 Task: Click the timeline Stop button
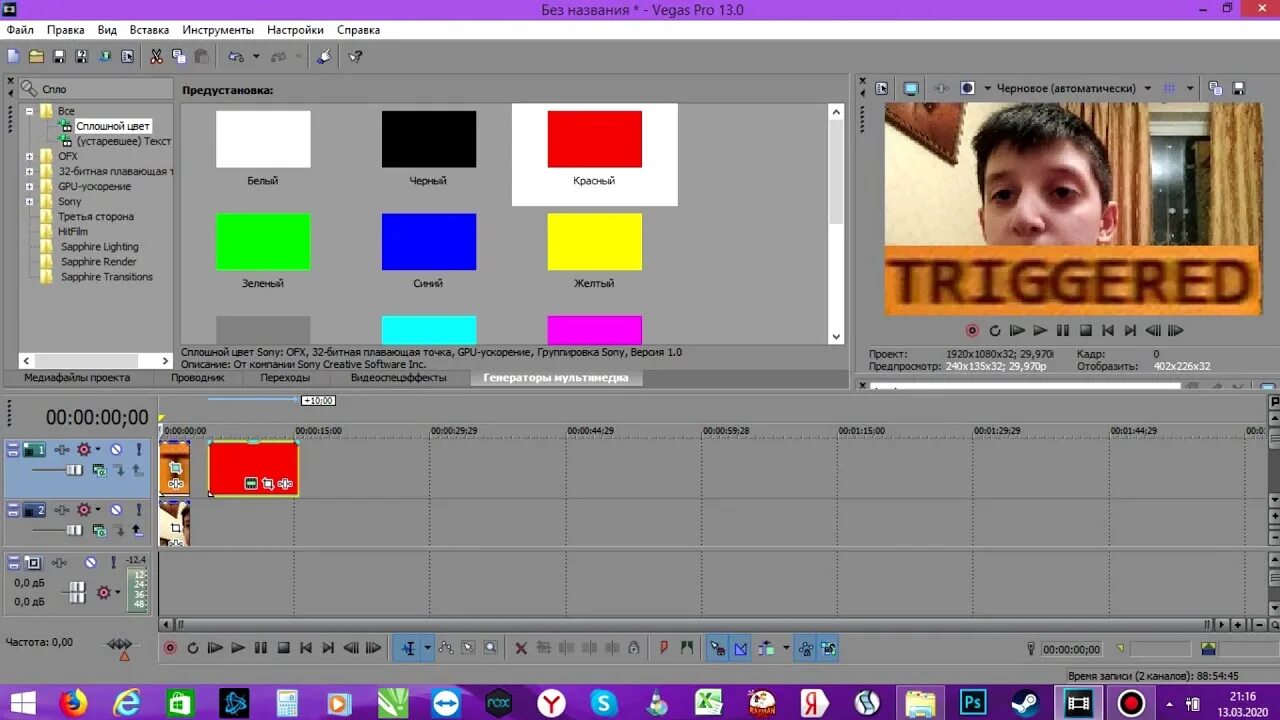coord(284,648)
